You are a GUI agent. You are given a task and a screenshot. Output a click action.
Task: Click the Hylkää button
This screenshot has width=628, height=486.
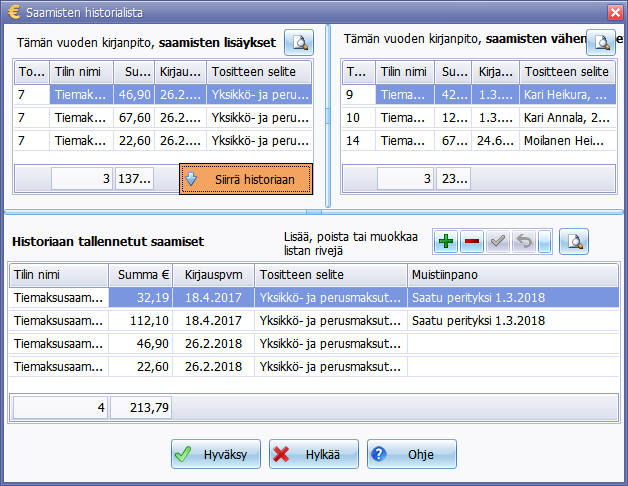[314, 454]
